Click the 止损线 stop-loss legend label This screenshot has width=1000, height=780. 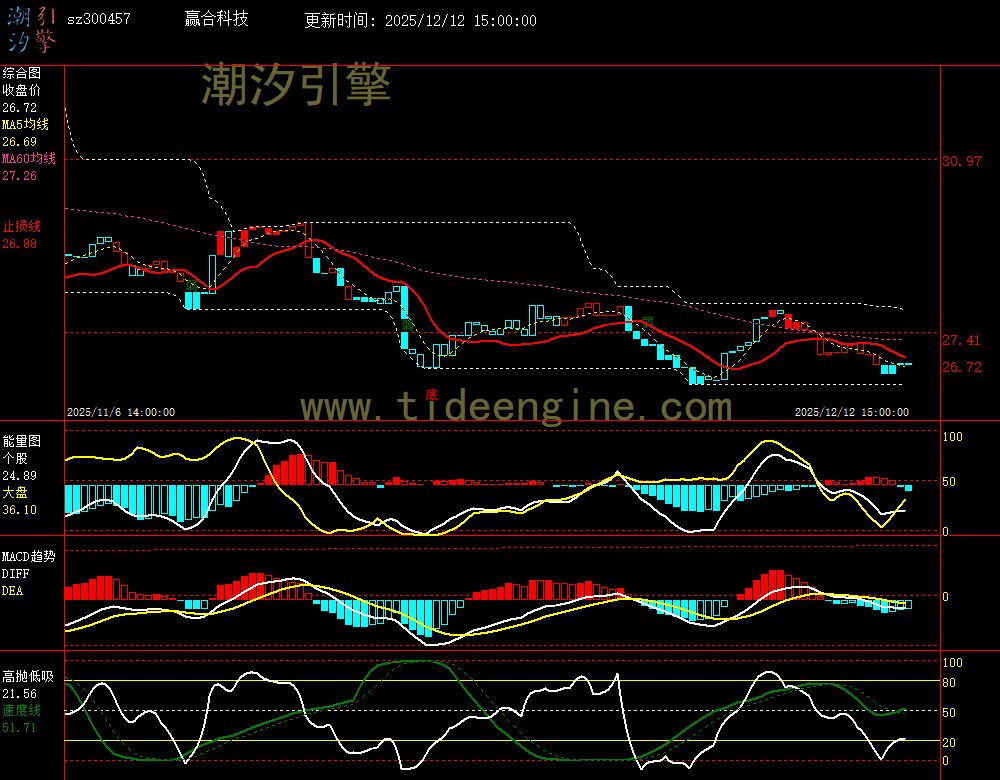point(21,226)
